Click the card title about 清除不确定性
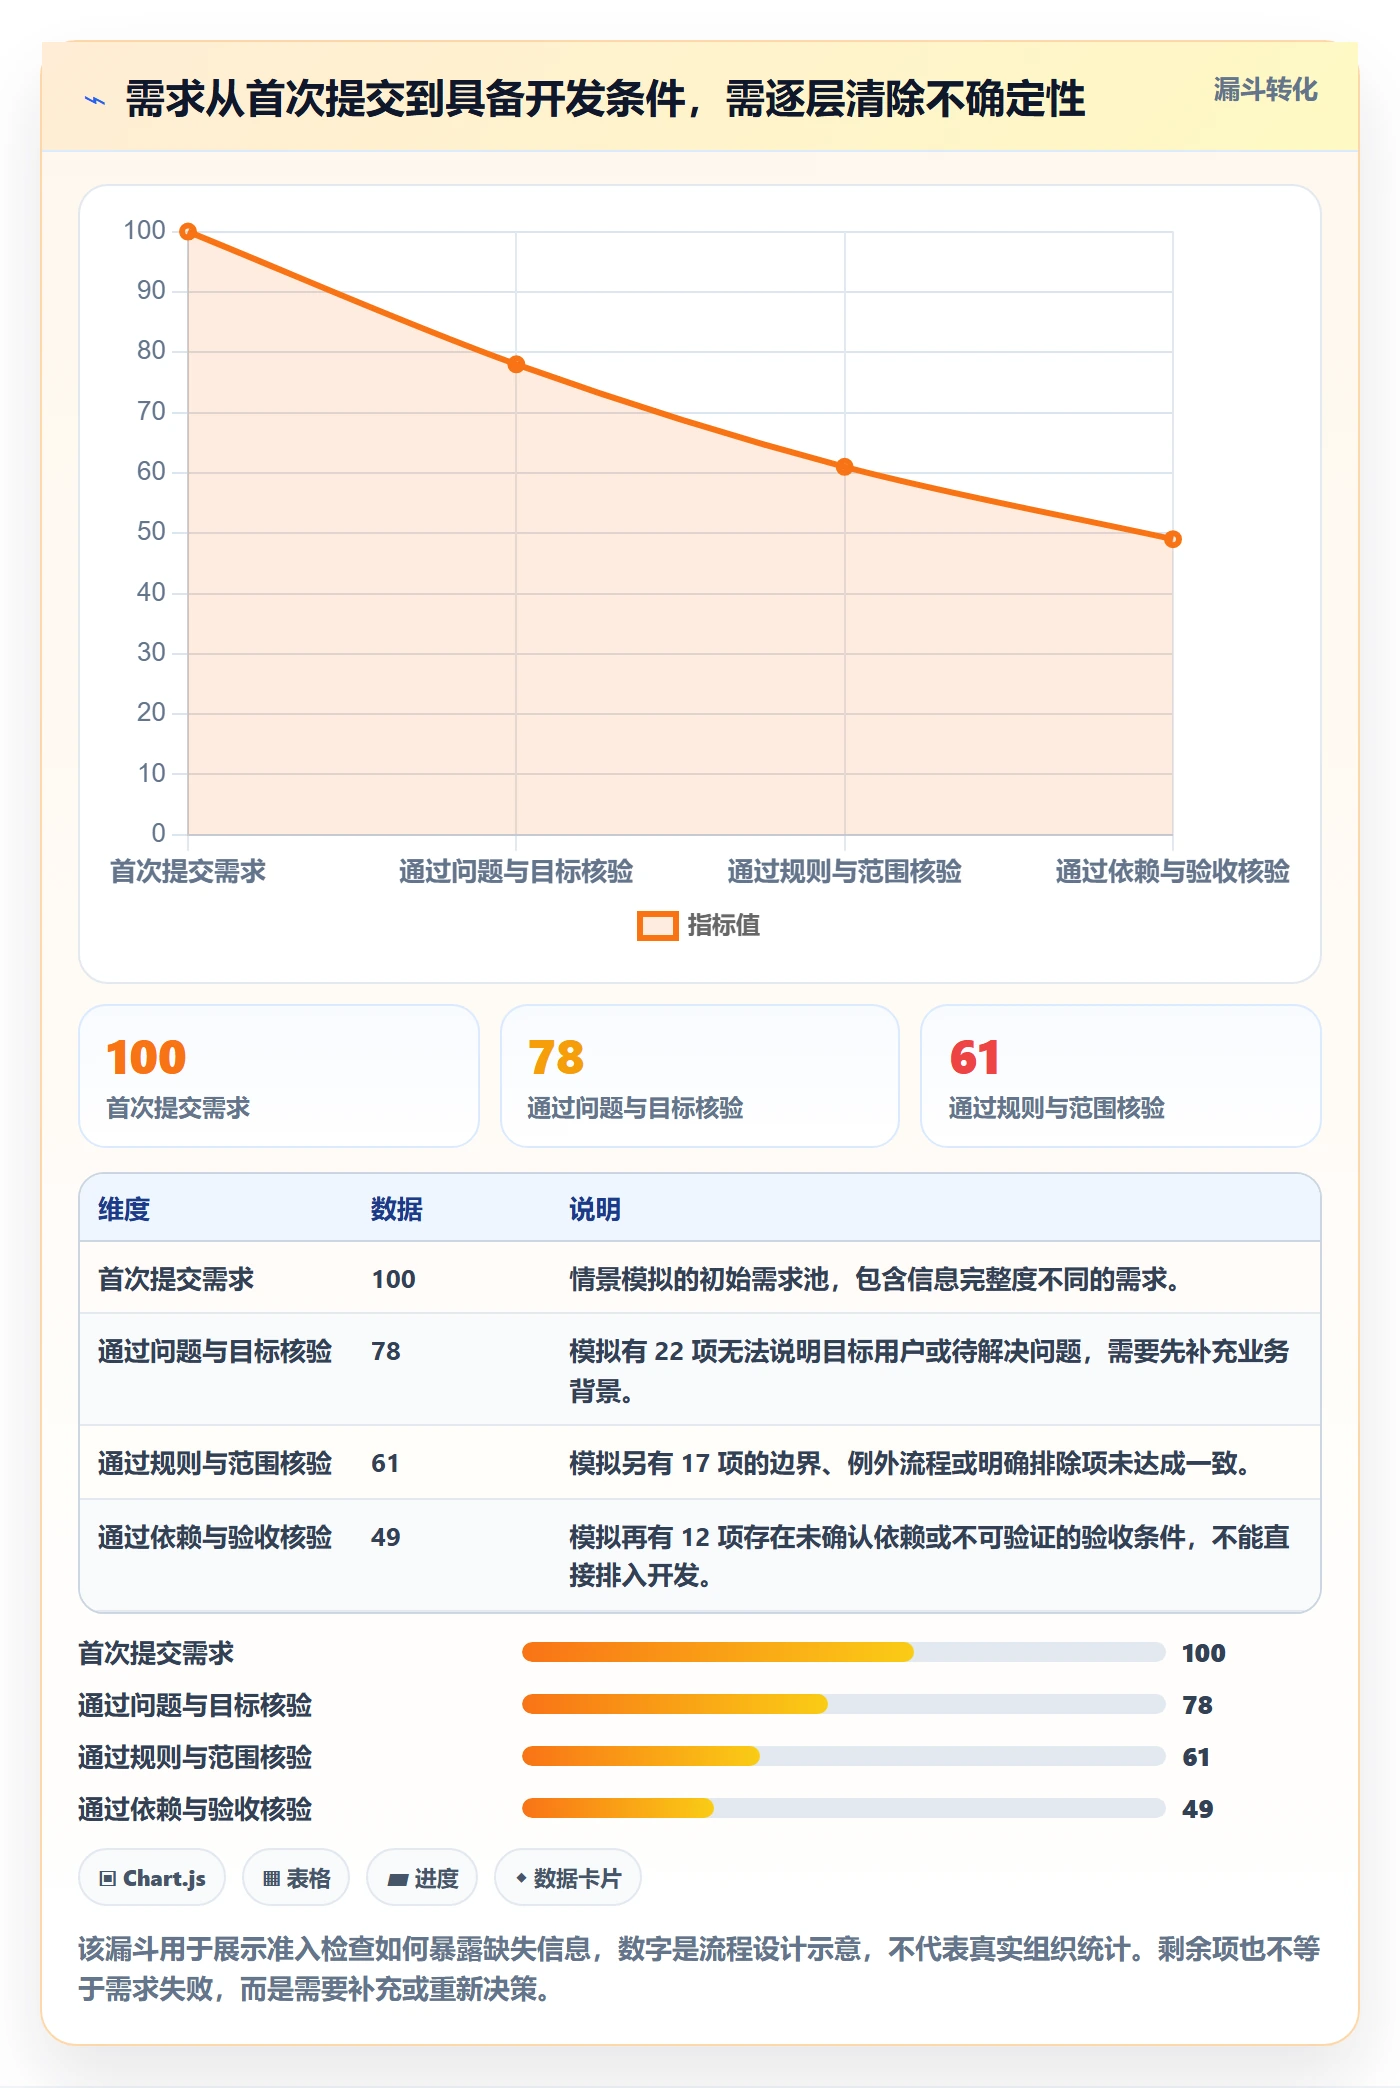Screen dimensions: 1400x2088 pyautogui.click(x=605, y=100)
